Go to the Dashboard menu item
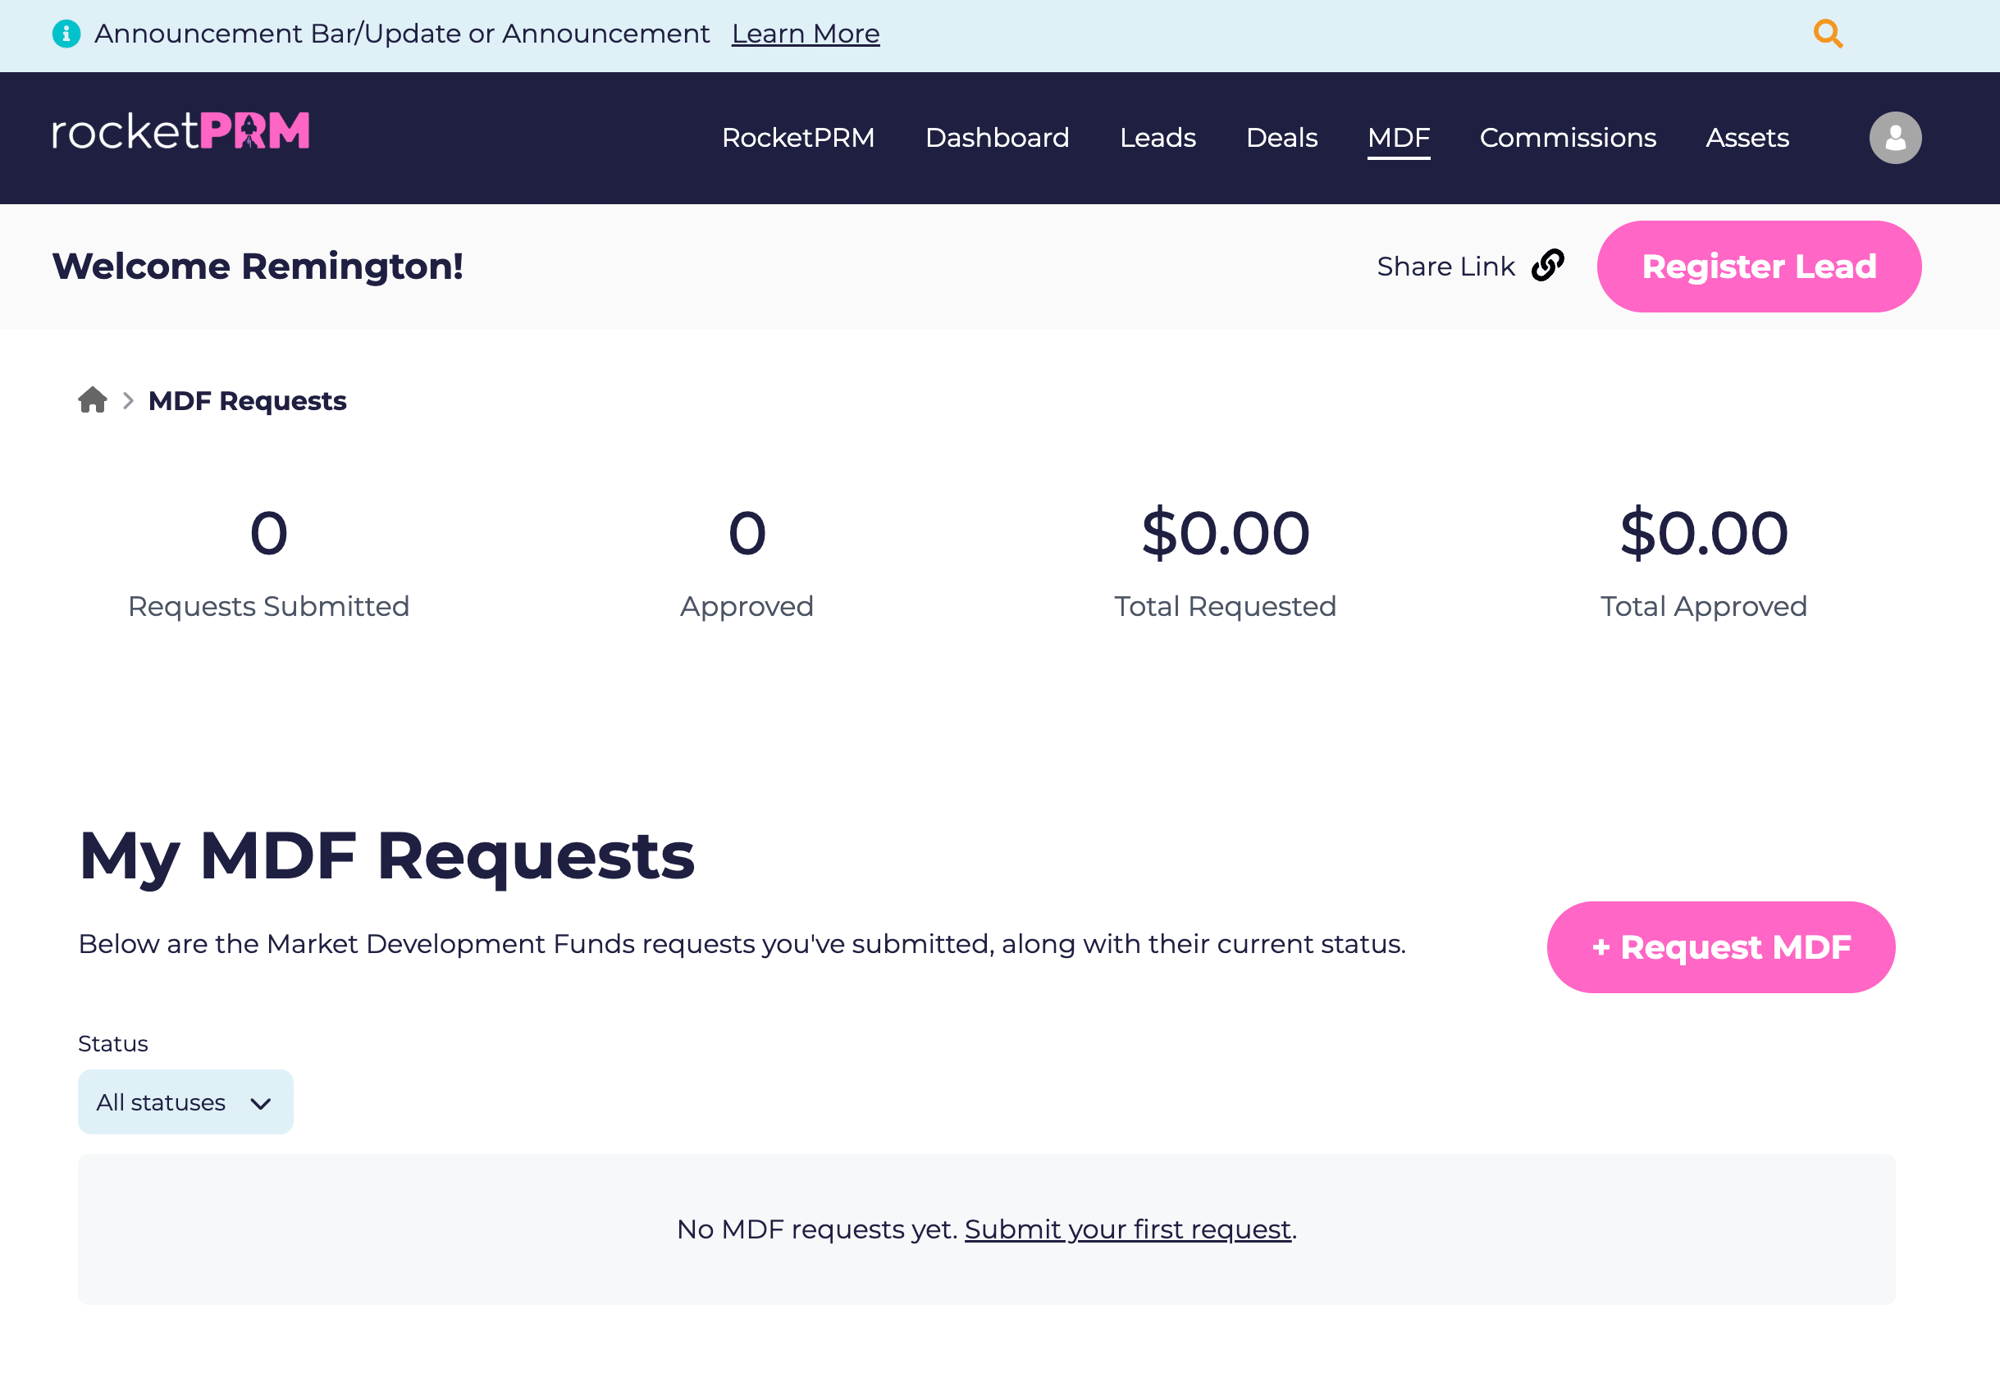Screen dimensions: 2000x1391 (997, 138)
